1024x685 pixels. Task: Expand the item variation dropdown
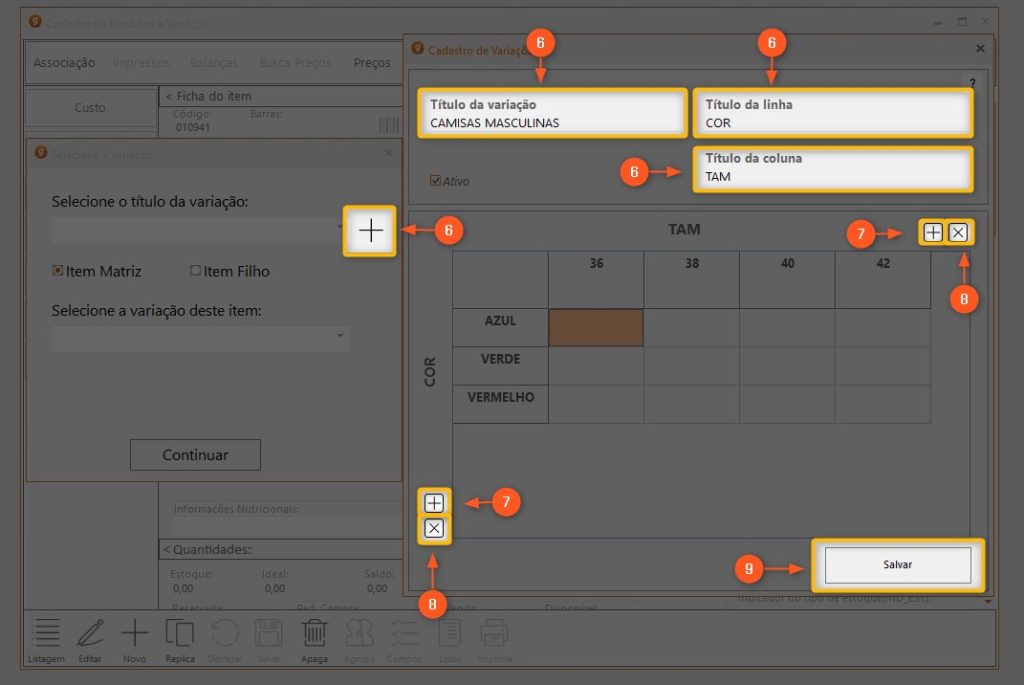200,337
